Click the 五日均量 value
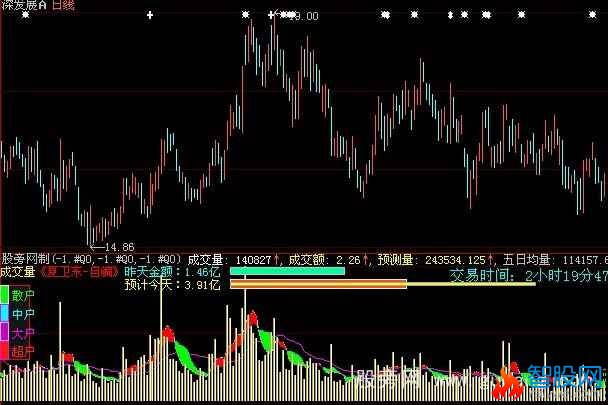608x405 pixels. [x=555, y=260]
